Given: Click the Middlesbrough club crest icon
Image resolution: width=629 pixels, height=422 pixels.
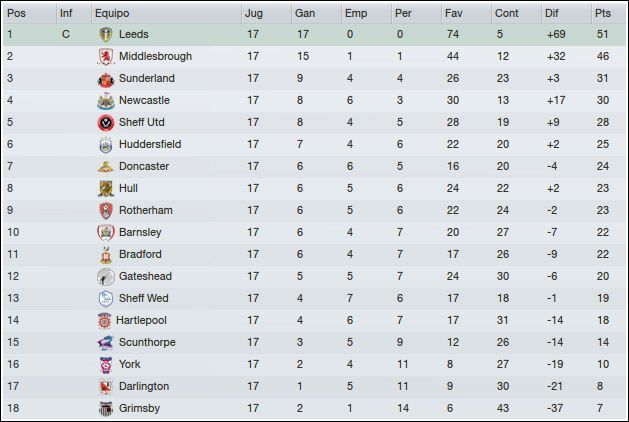Looking at the screenshot, I should click(x=106, y=57).
